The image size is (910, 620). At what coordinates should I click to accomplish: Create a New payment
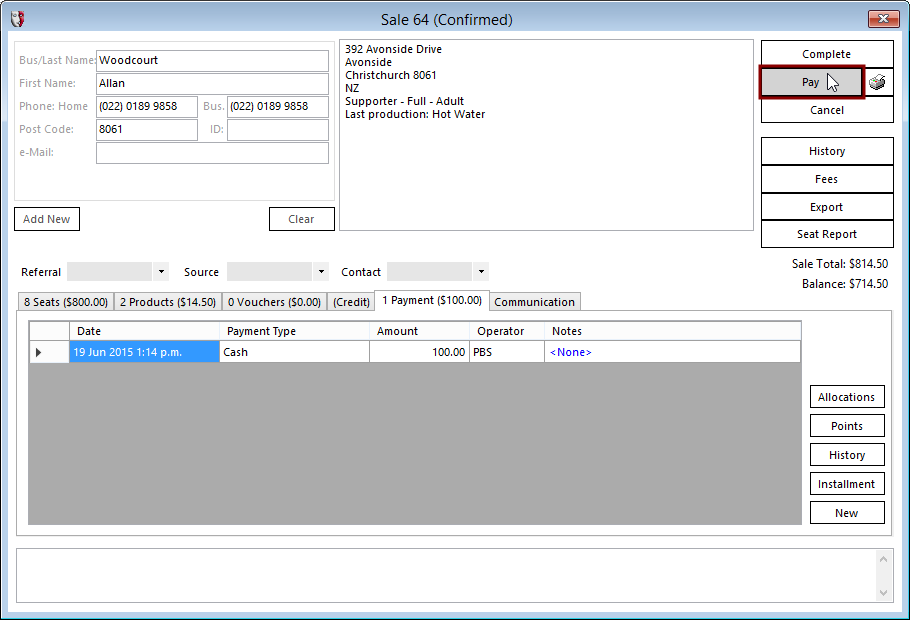pos(847,513)
